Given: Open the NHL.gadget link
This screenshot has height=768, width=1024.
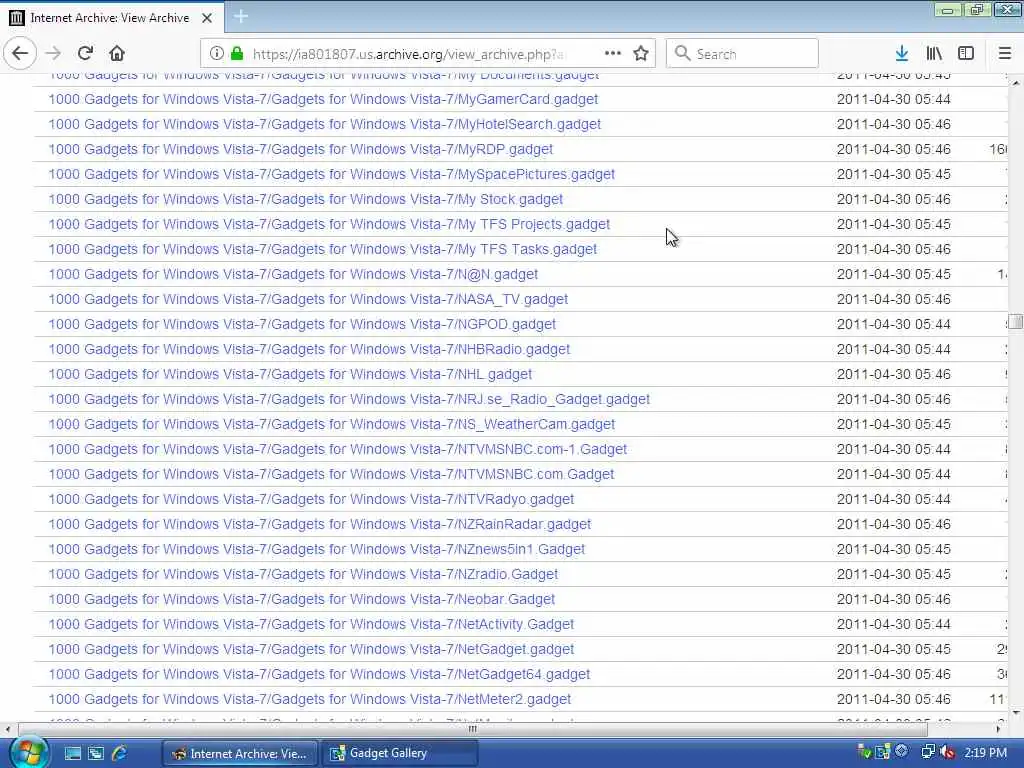Looking at the screenshot, I should tap(290, 374).
